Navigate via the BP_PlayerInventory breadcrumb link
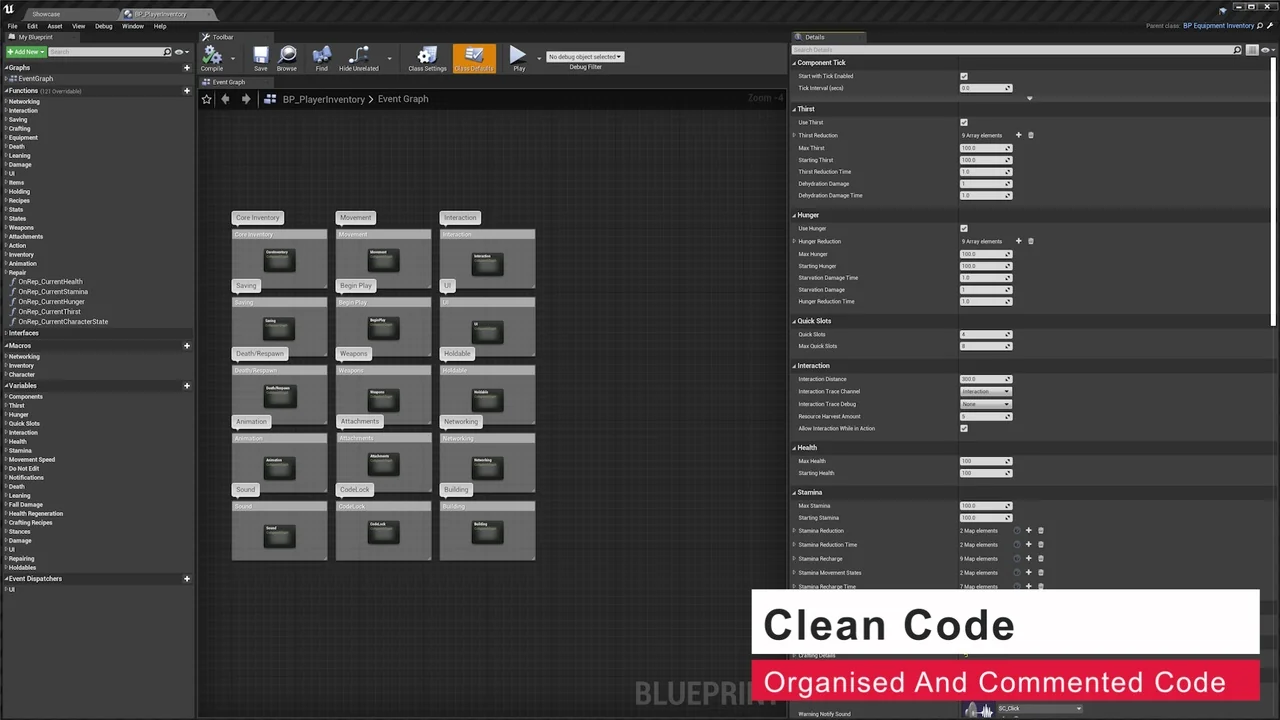 pyautogui.click(x=323, y=98)
